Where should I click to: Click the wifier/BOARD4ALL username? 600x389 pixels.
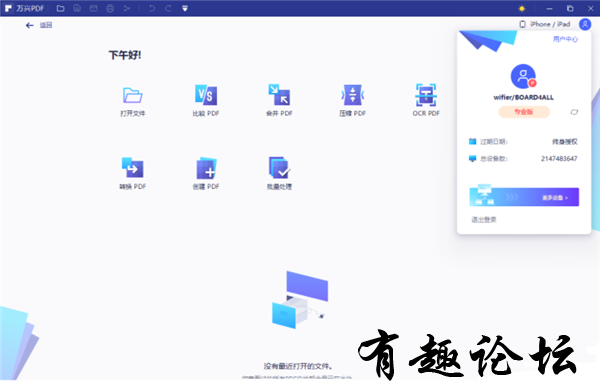click(x=523, y=97)
